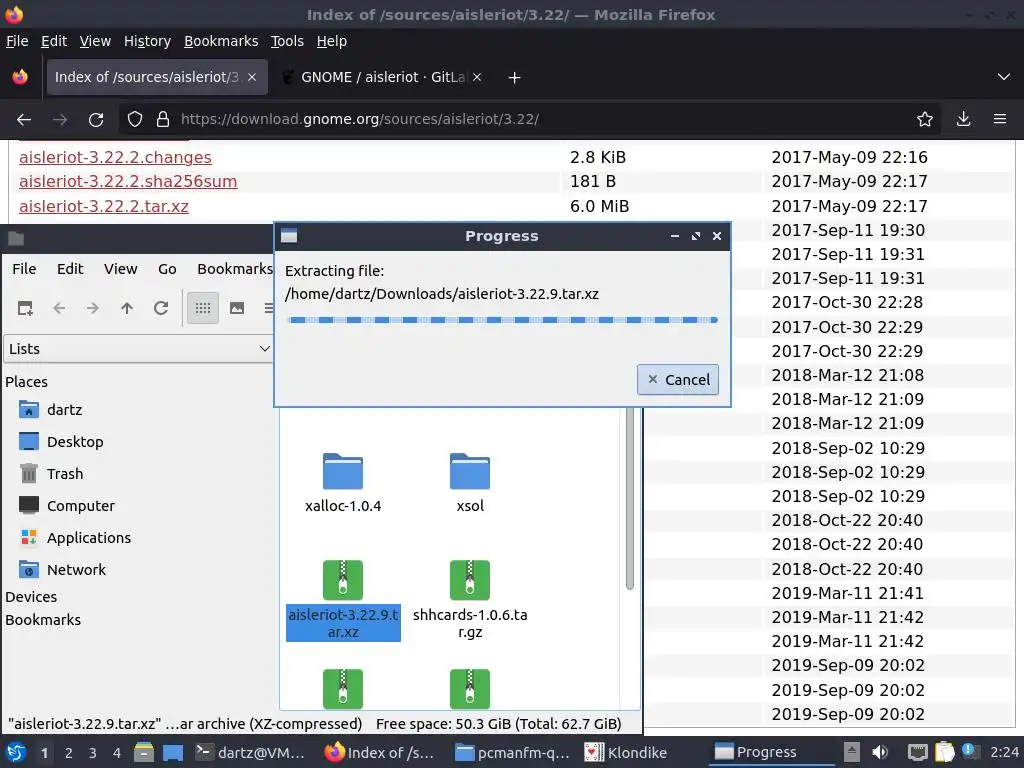1024x768 pixels.
Task: Go up one folder in file manager
Action: coord(127,308)
